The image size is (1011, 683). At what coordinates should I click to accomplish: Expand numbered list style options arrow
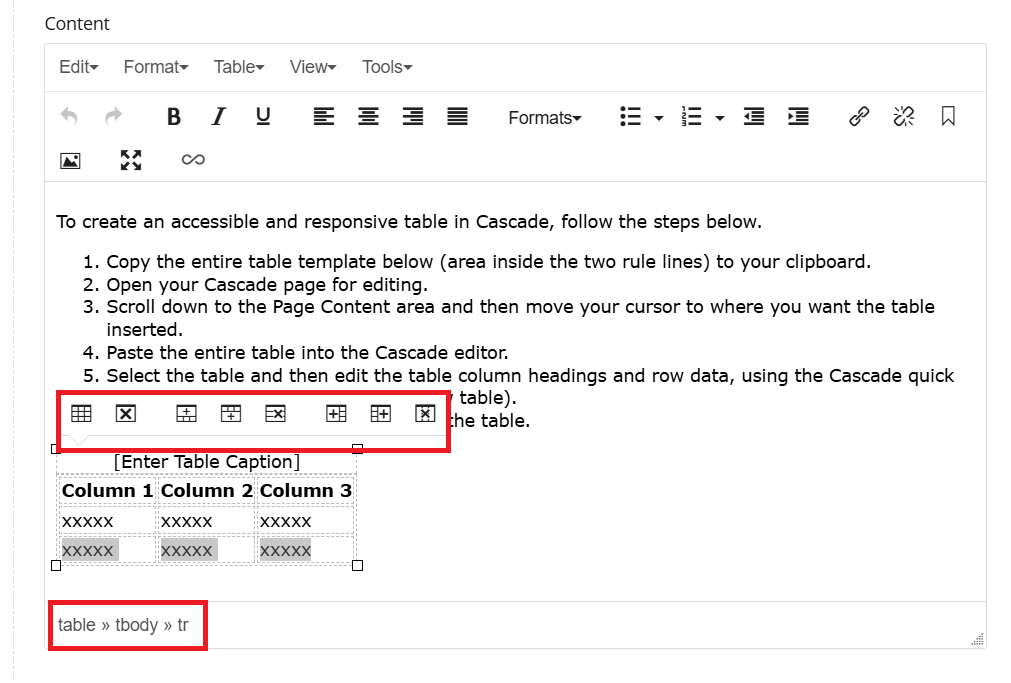tap(719, 118)
